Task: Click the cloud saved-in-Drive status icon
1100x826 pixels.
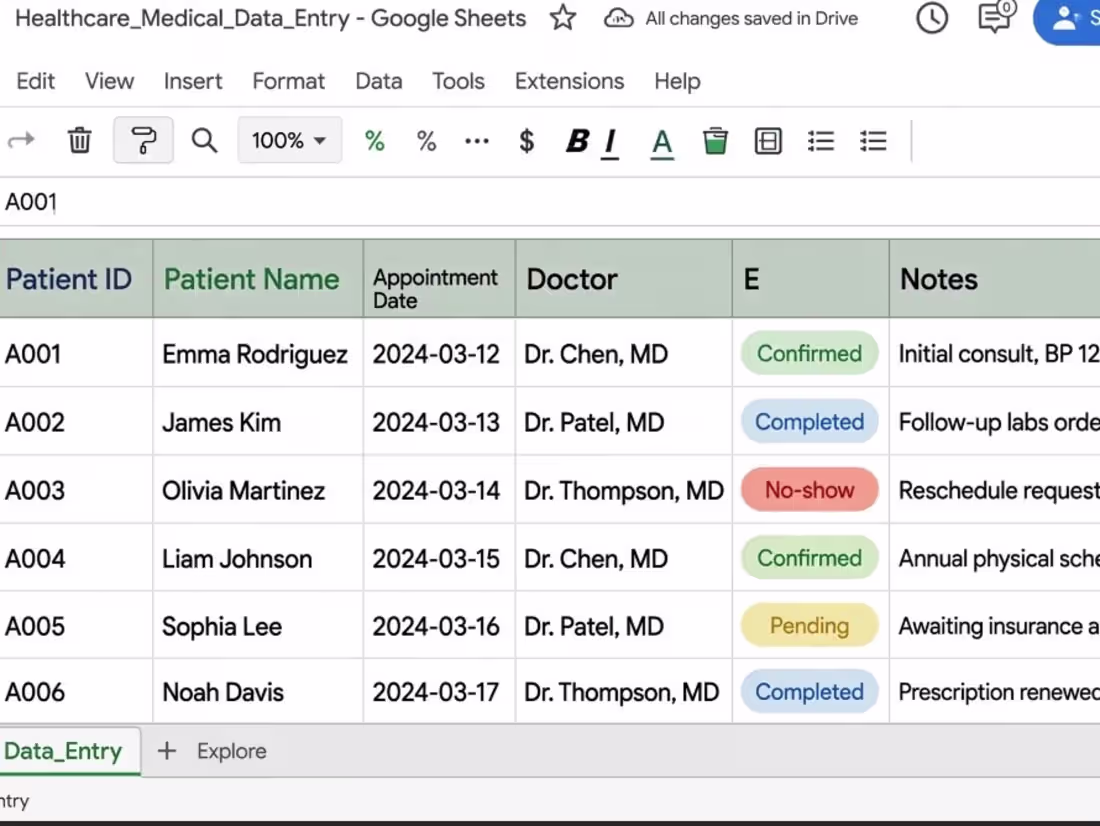Action: [x=618, y=18]
